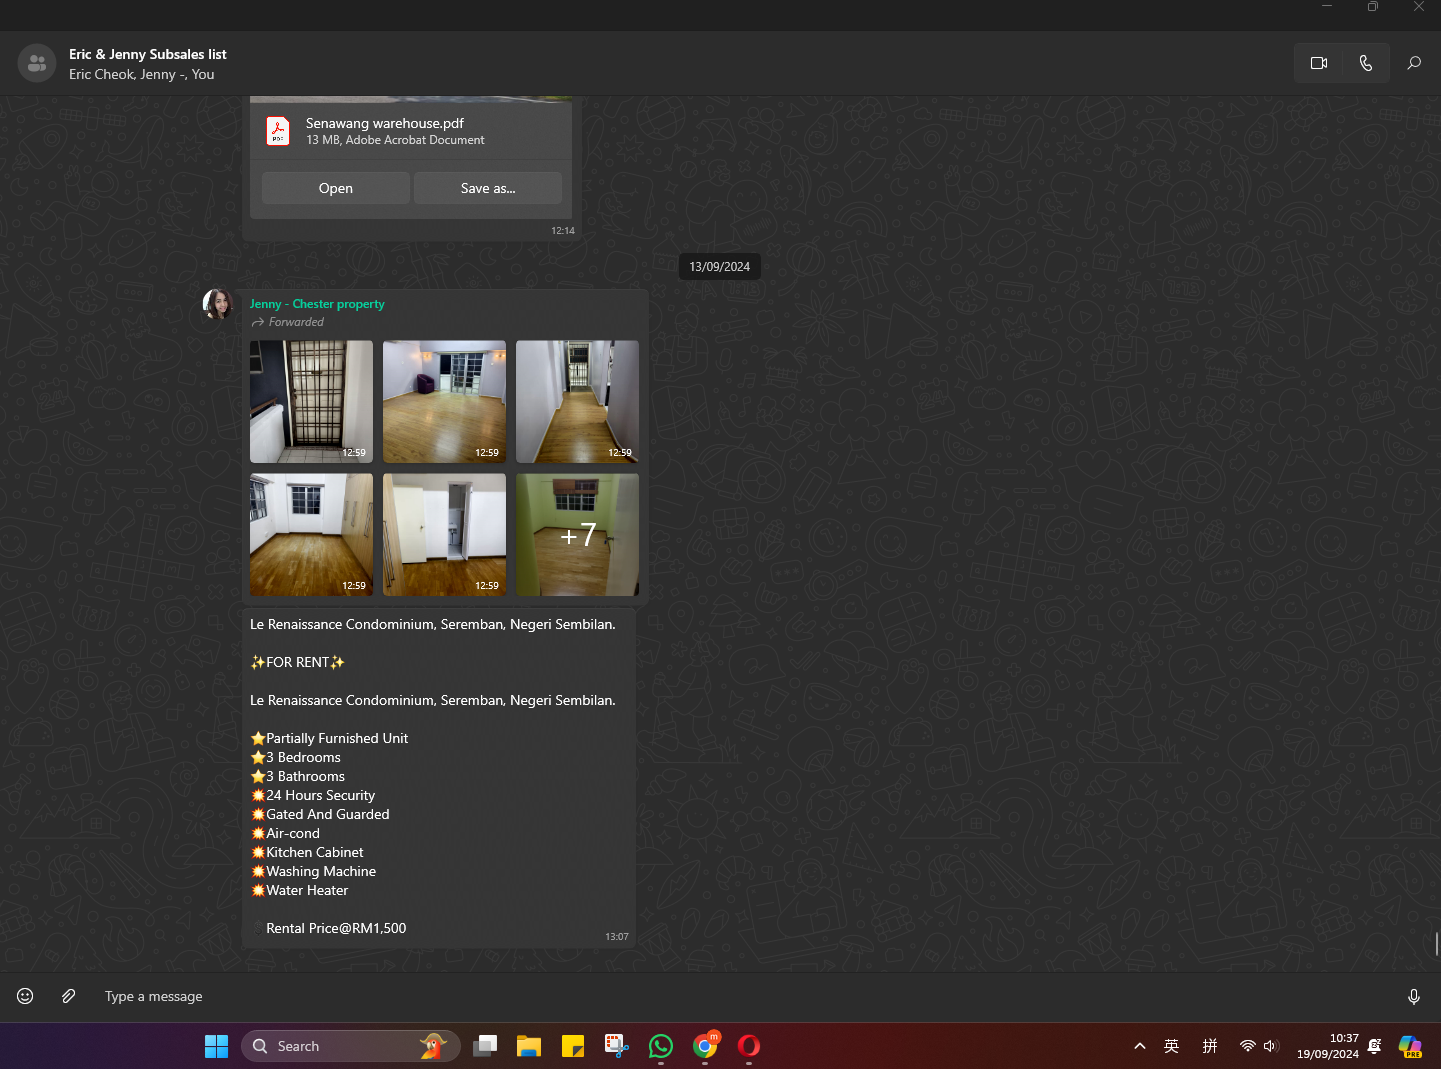Click the Senawang warehouse.pdf file name

pos(385,123)
